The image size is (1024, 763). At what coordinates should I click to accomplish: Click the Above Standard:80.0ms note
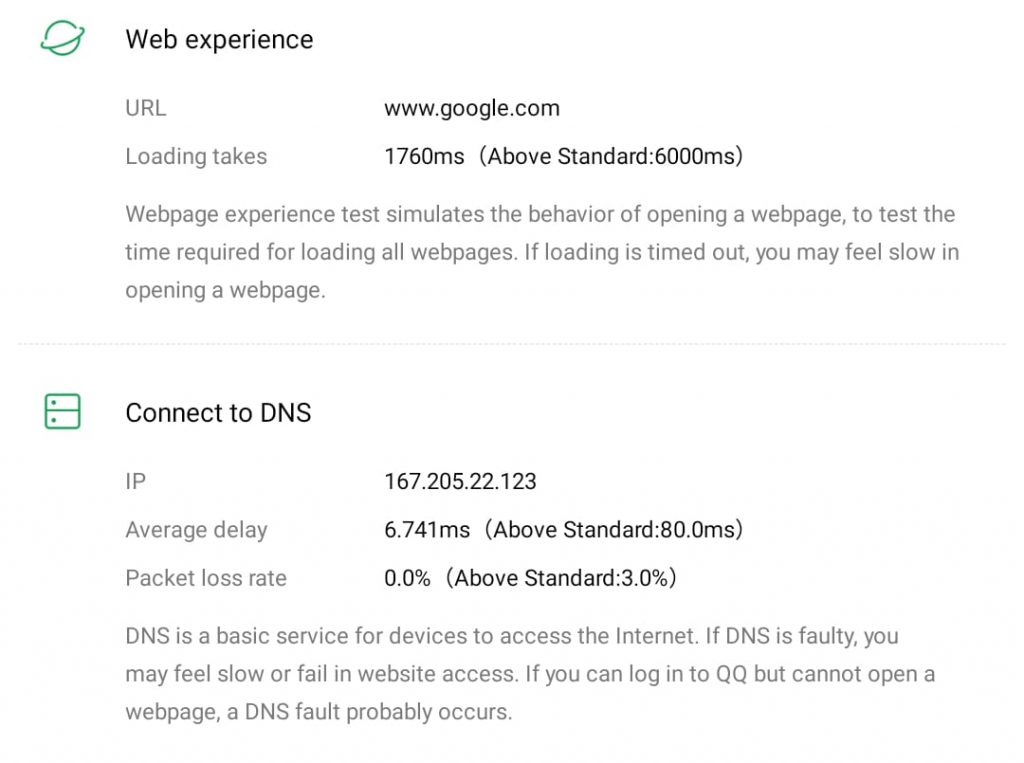615,529
